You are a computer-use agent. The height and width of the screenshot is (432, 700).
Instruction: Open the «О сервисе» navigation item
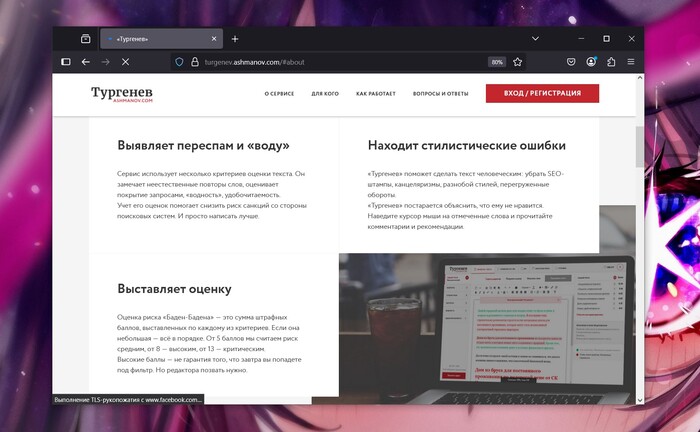point(279,94)
